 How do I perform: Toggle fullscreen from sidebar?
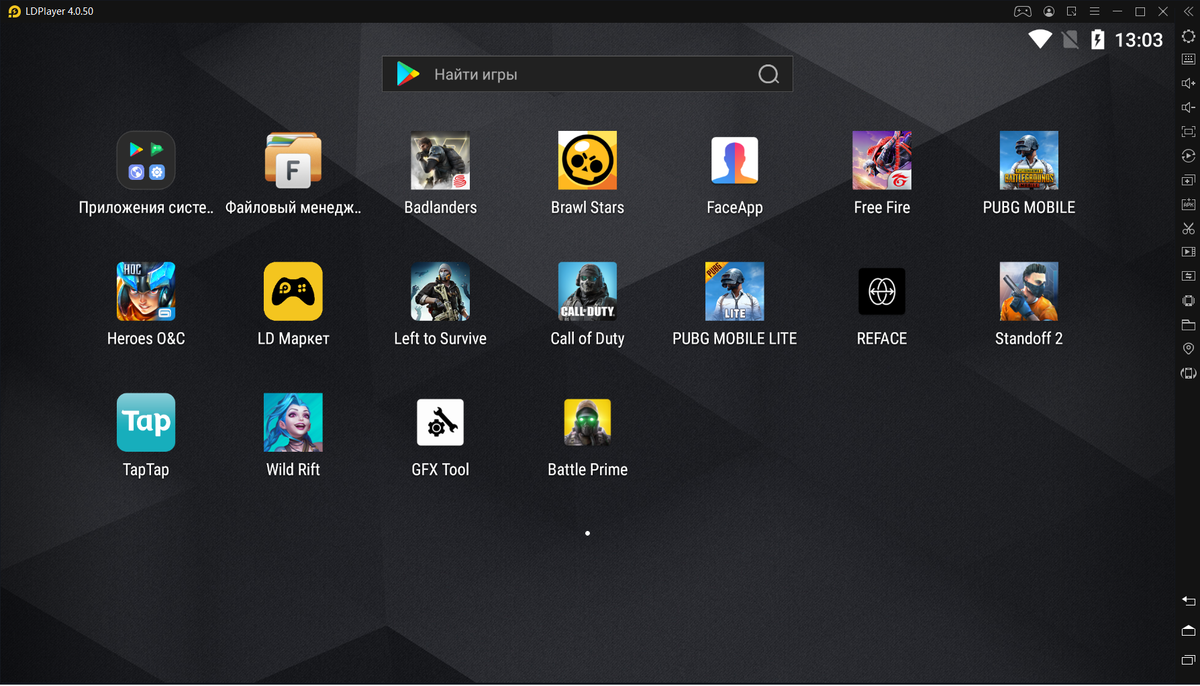tap(1188, 131)
